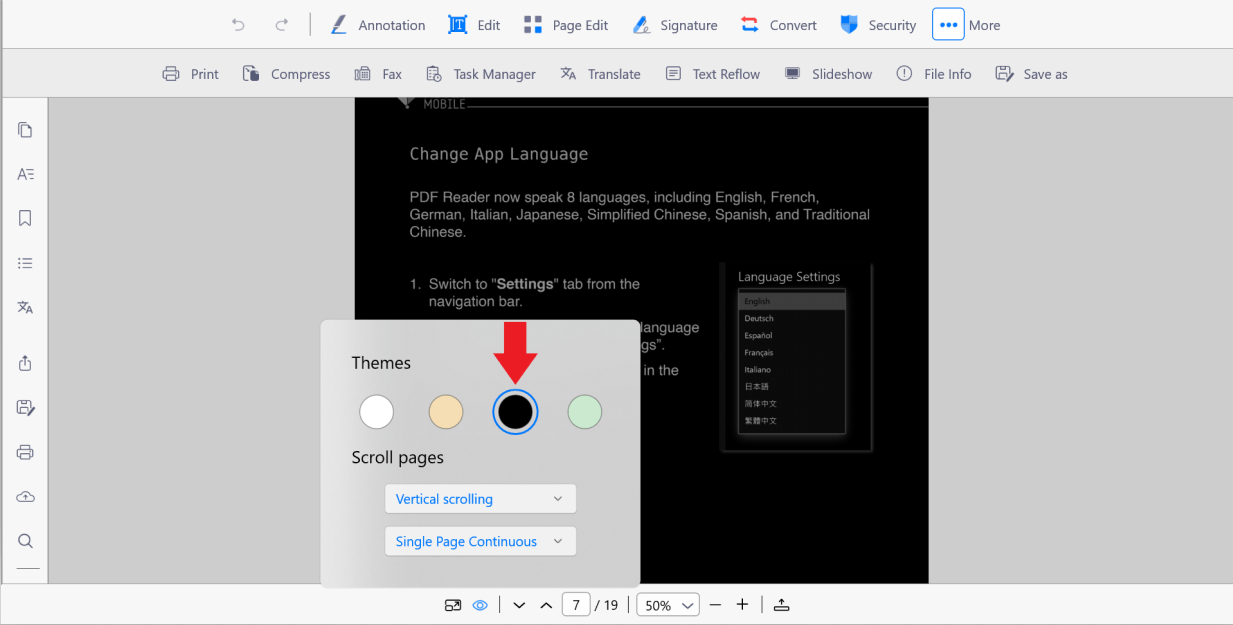Select the white theme option

376,411
